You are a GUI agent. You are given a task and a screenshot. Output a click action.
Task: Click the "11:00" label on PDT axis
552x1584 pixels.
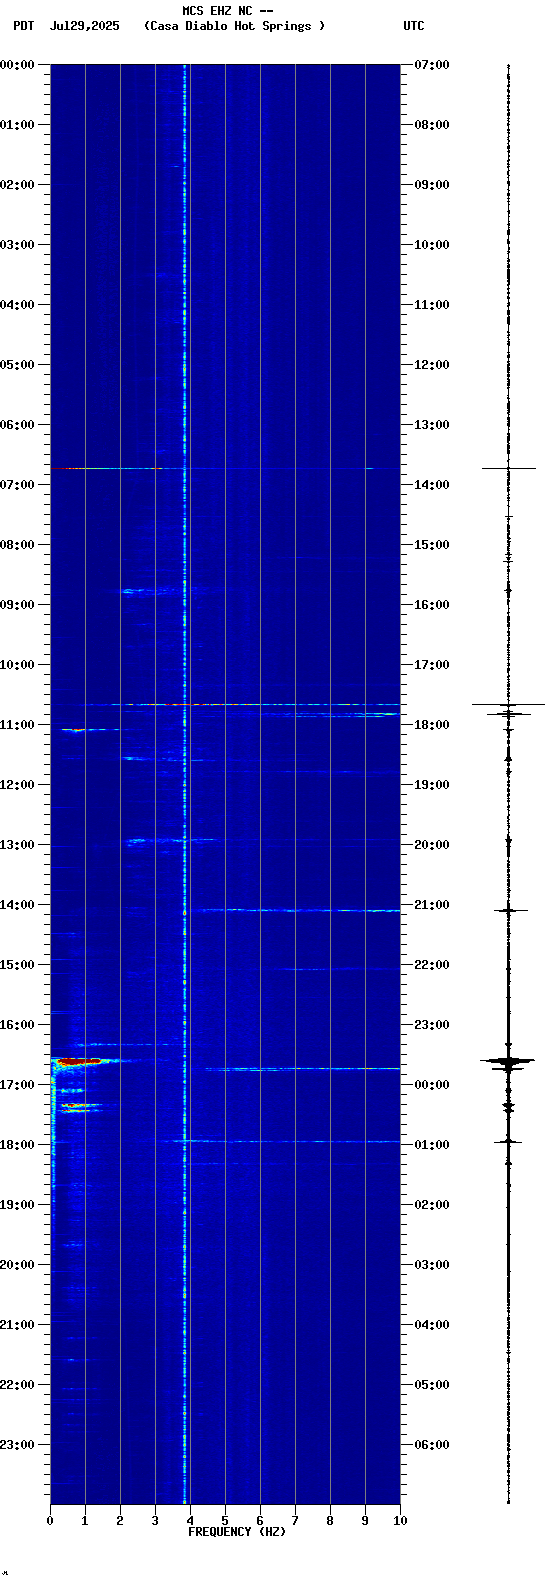[18, 725]
